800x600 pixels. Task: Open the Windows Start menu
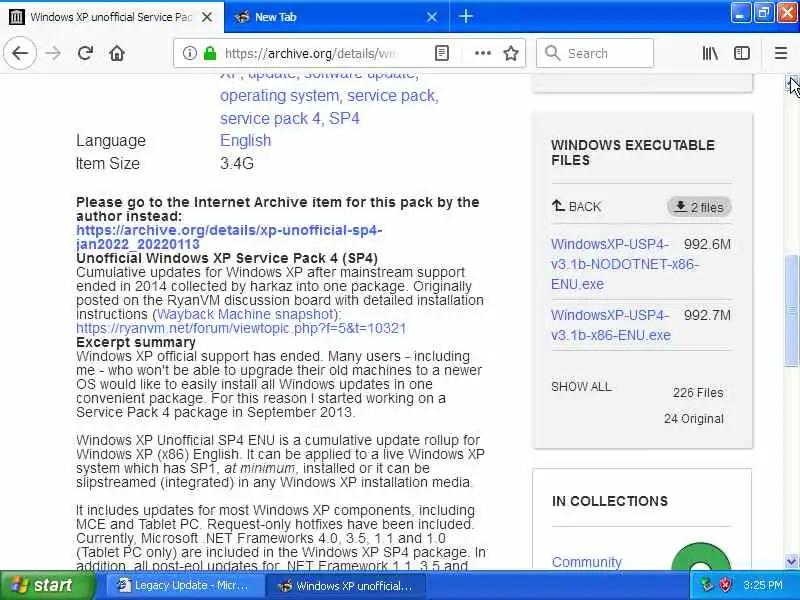tap(47, 585)
